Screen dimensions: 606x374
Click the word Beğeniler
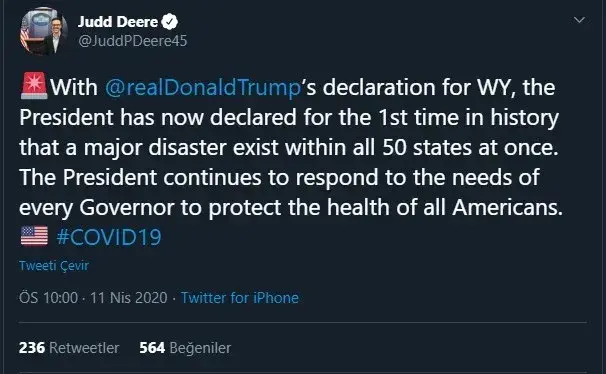200,348
